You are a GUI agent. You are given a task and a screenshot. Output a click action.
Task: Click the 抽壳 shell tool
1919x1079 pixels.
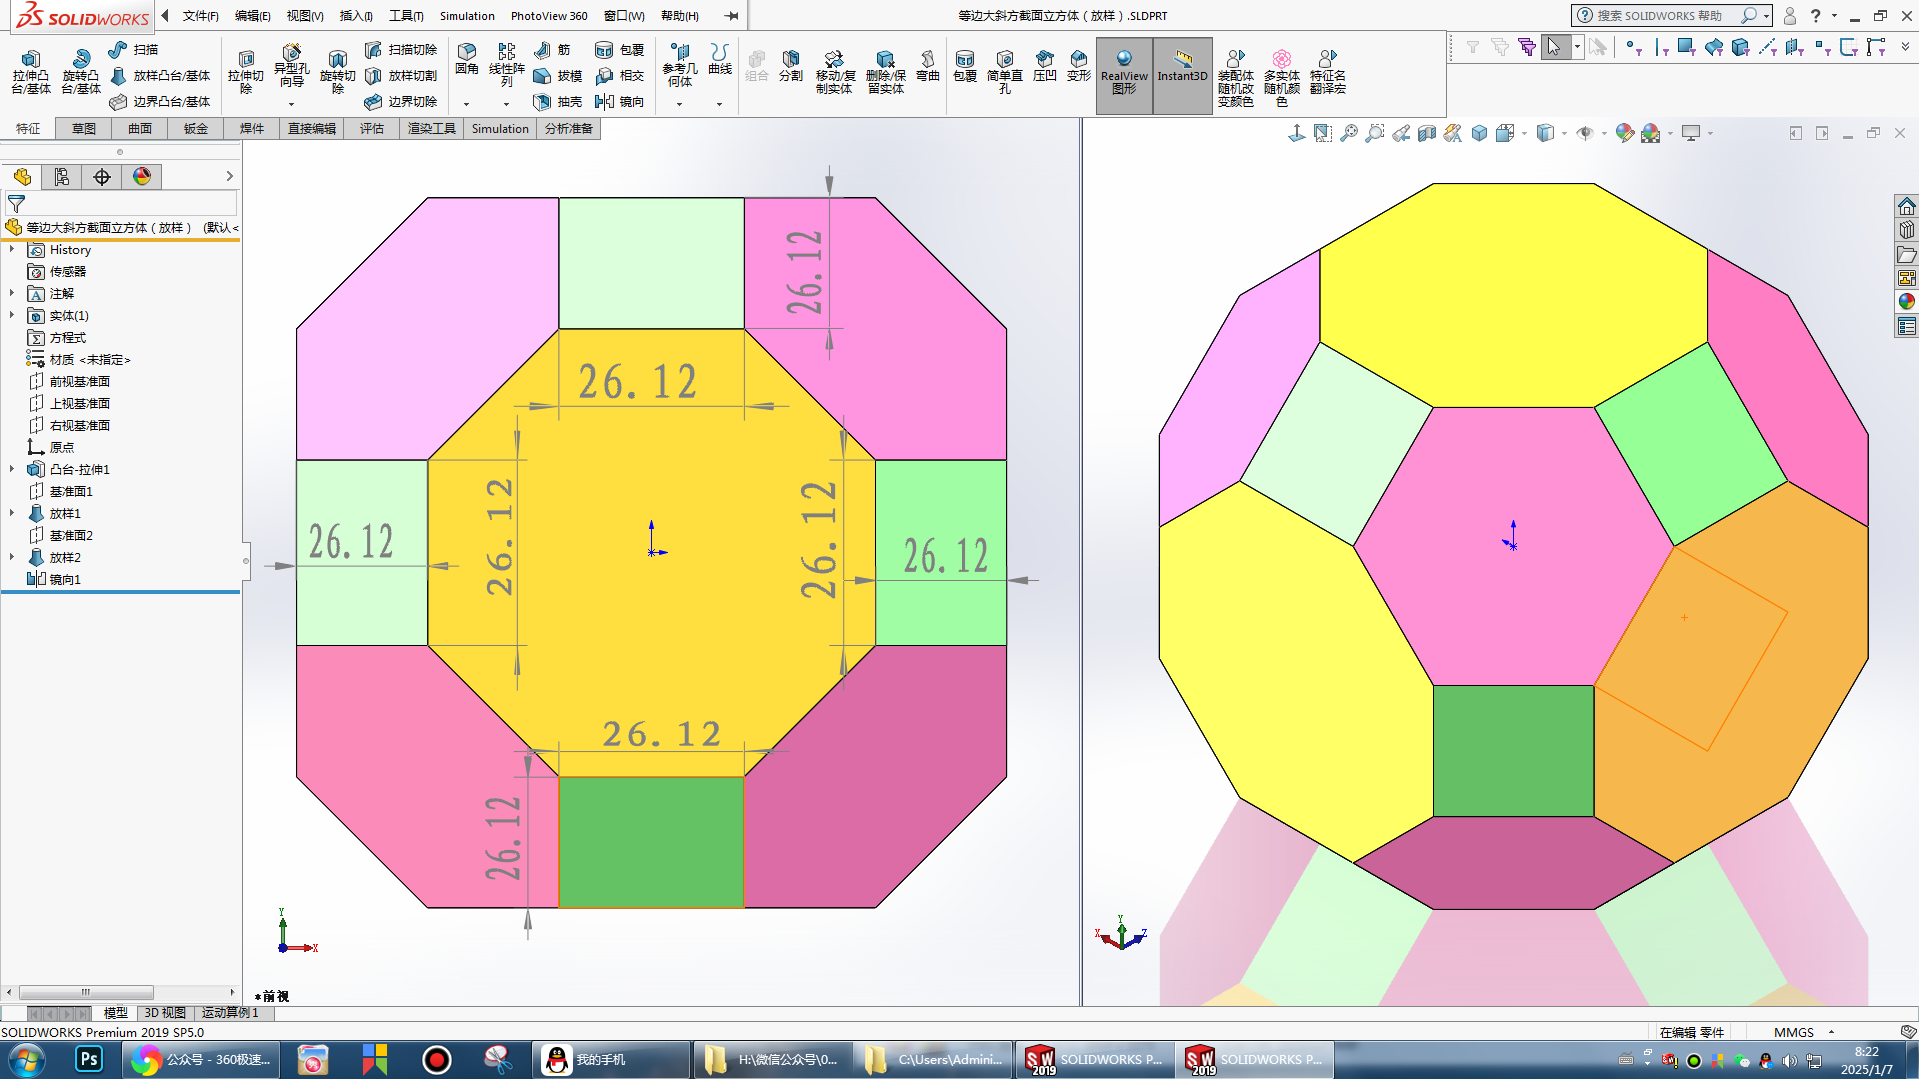(x=557, y=101)
